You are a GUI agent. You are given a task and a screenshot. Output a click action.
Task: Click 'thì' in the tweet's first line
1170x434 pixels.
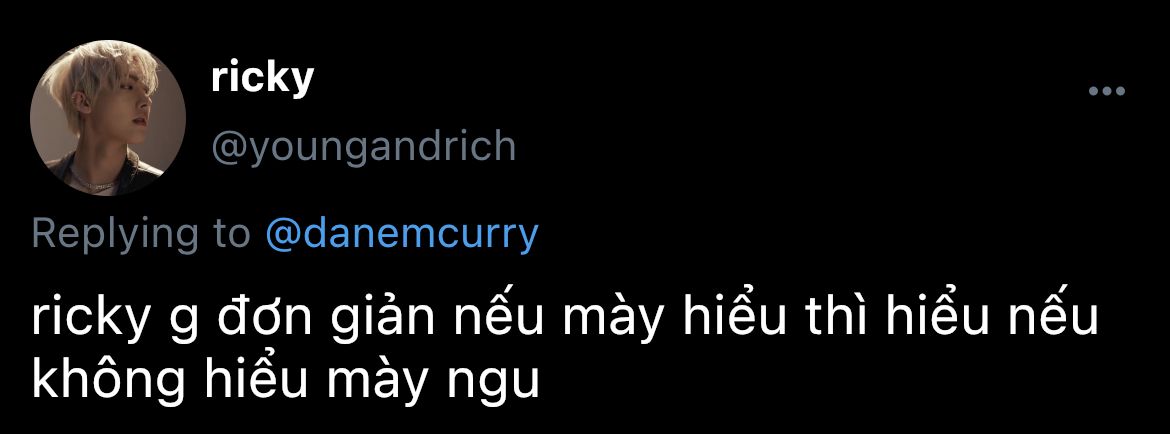click(843, 318)
